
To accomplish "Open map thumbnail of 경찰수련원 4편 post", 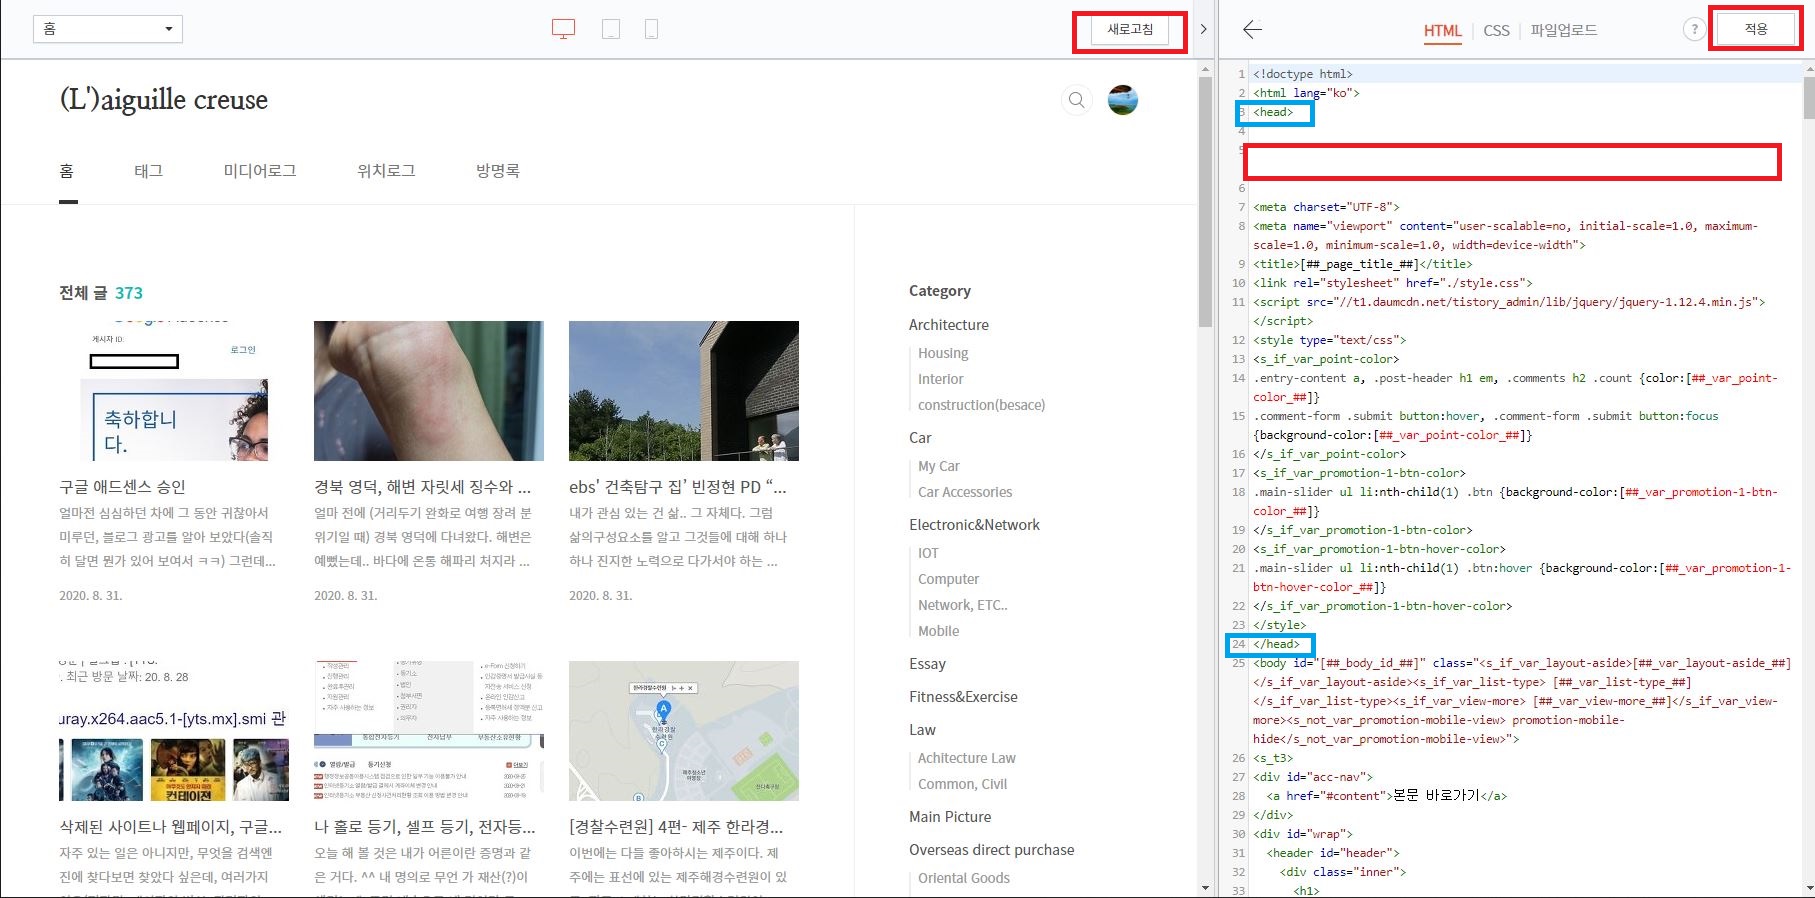I will pos(684,731).
